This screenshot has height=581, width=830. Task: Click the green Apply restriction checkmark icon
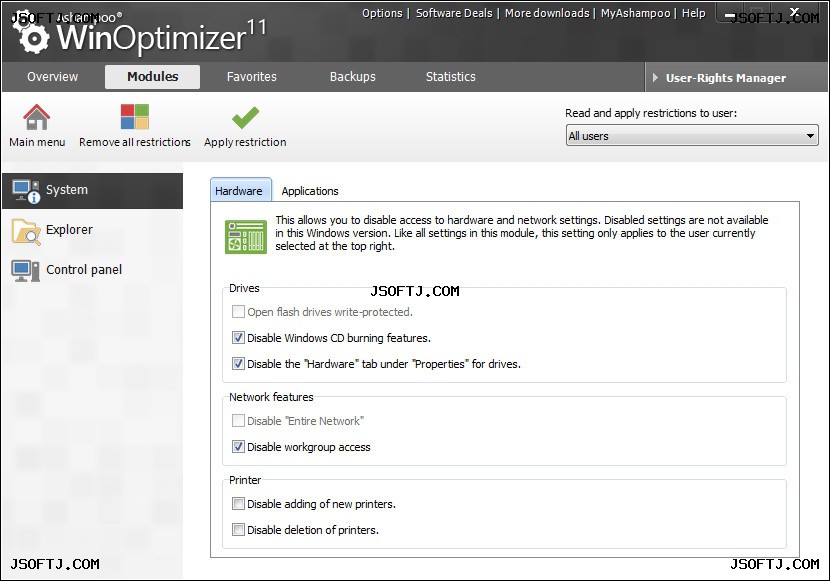pyautogui.click(x=245, y=117)
